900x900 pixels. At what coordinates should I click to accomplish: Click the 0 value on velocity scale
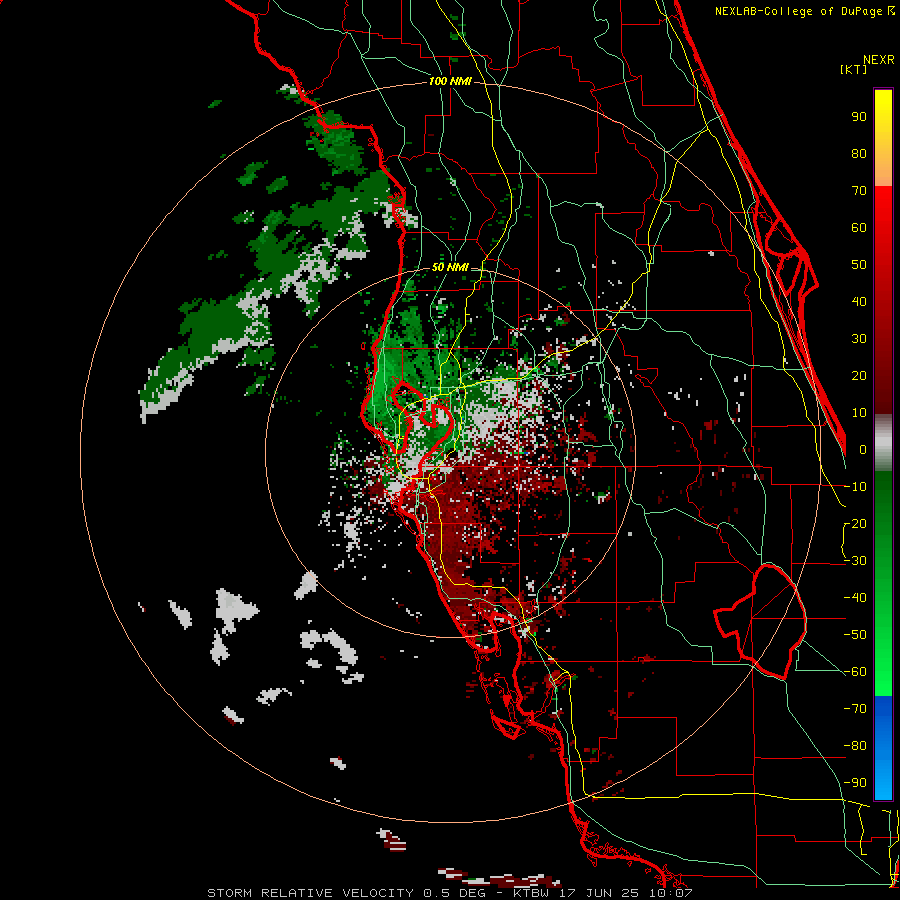pos(863,450)
